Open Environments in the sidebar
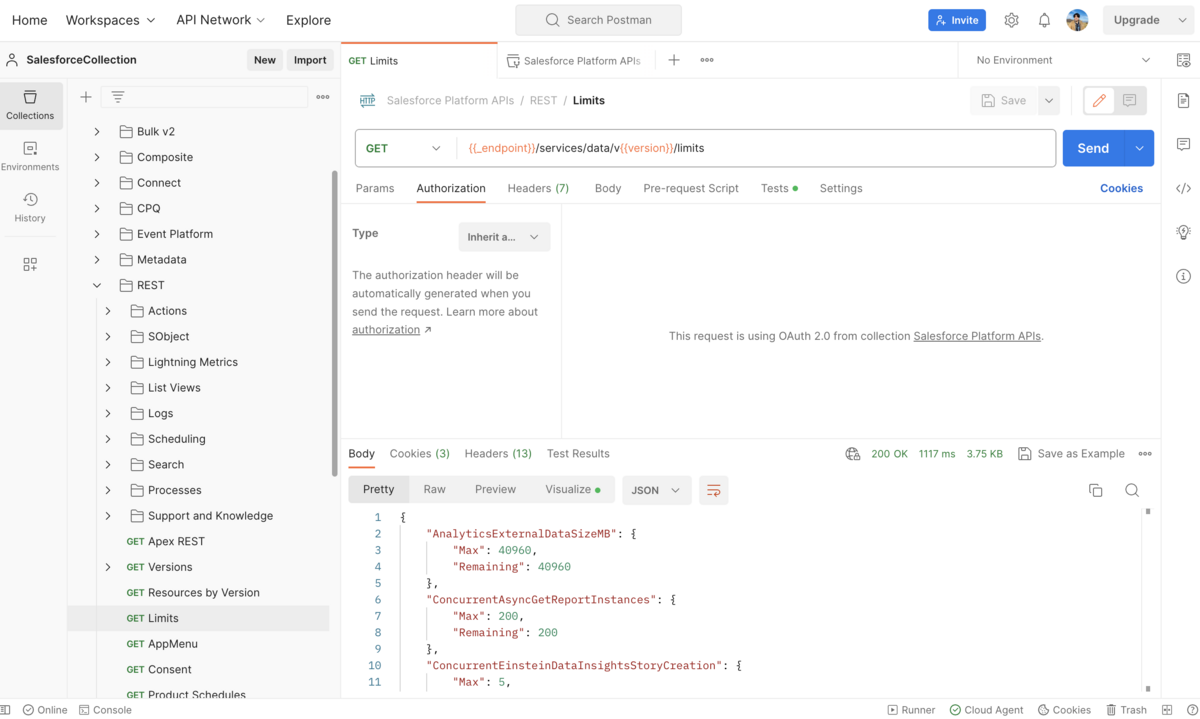The image size is (1200, 719). click(30, 157)
